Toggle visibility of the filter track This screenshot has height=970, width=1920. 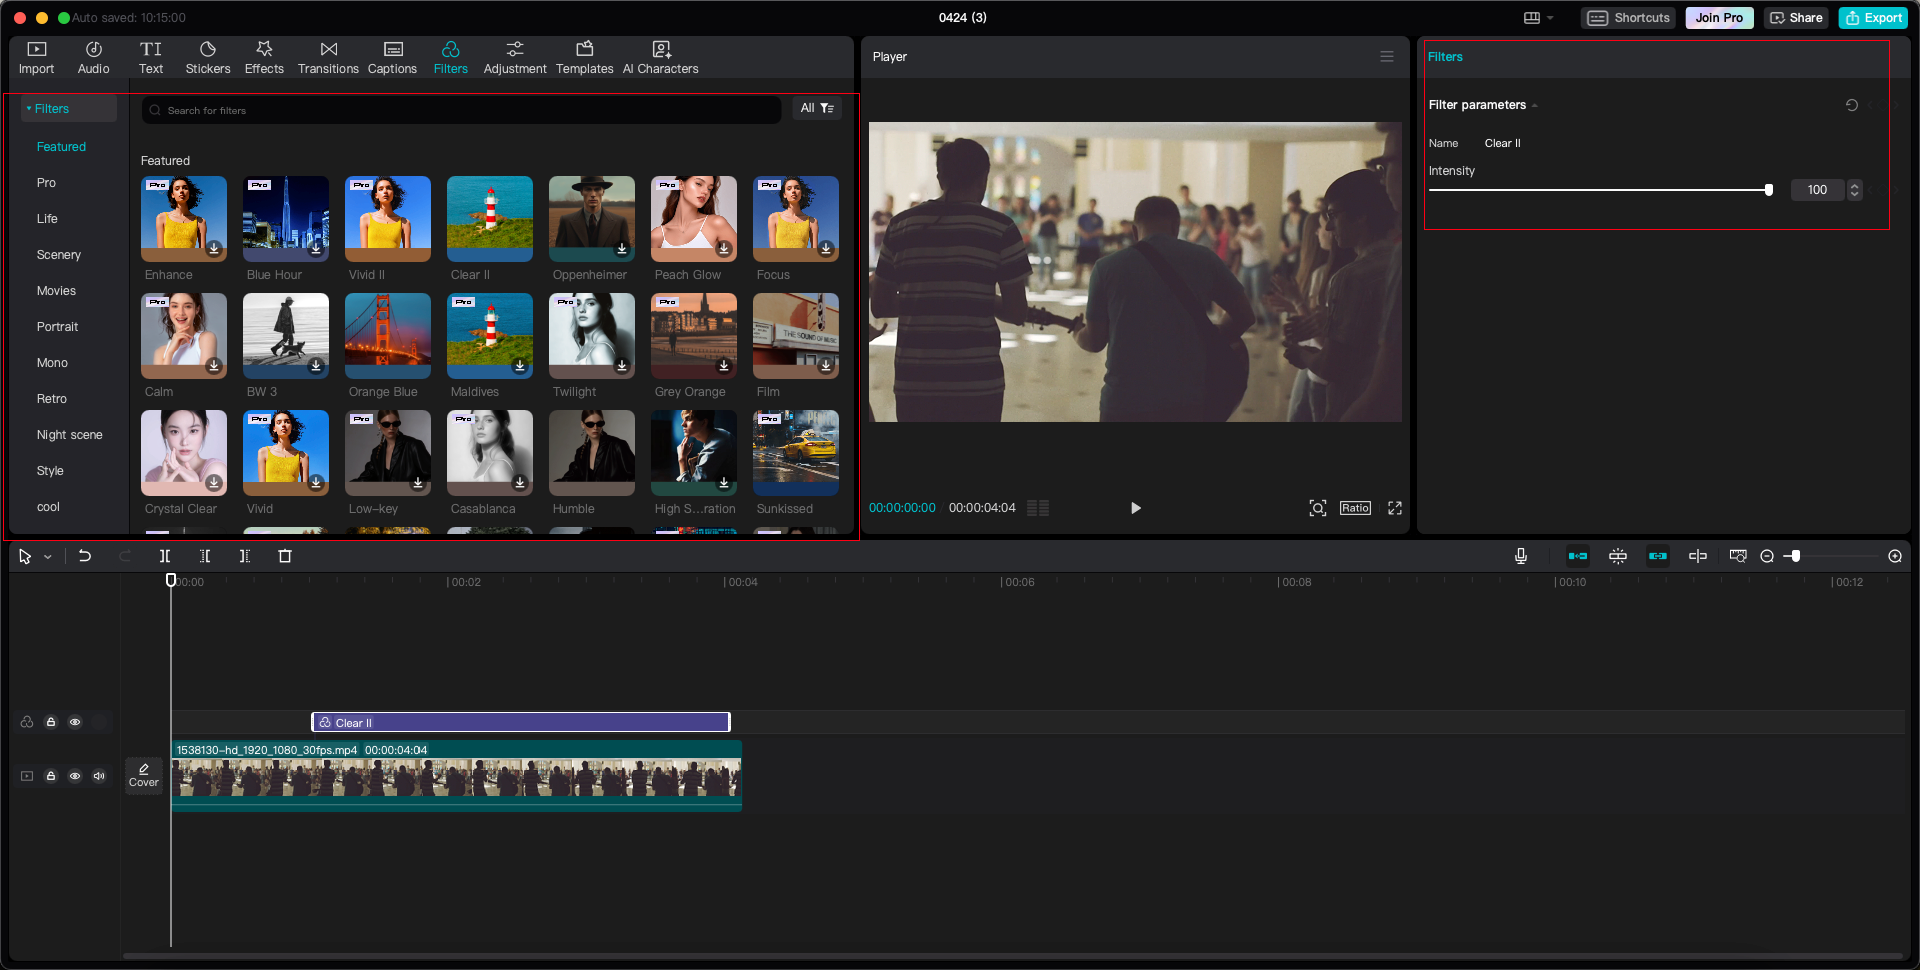75,722
